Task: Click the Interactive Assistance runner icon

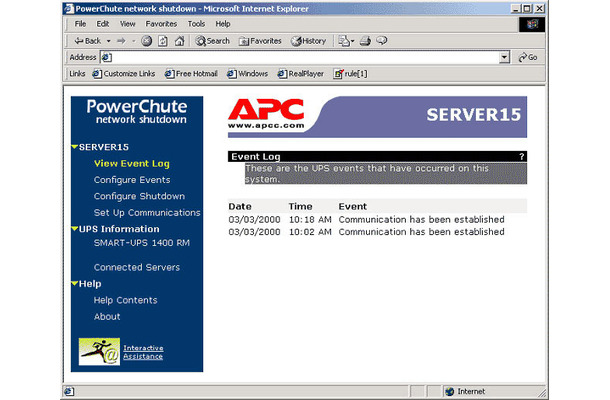Action: click(x=99, y=351)
